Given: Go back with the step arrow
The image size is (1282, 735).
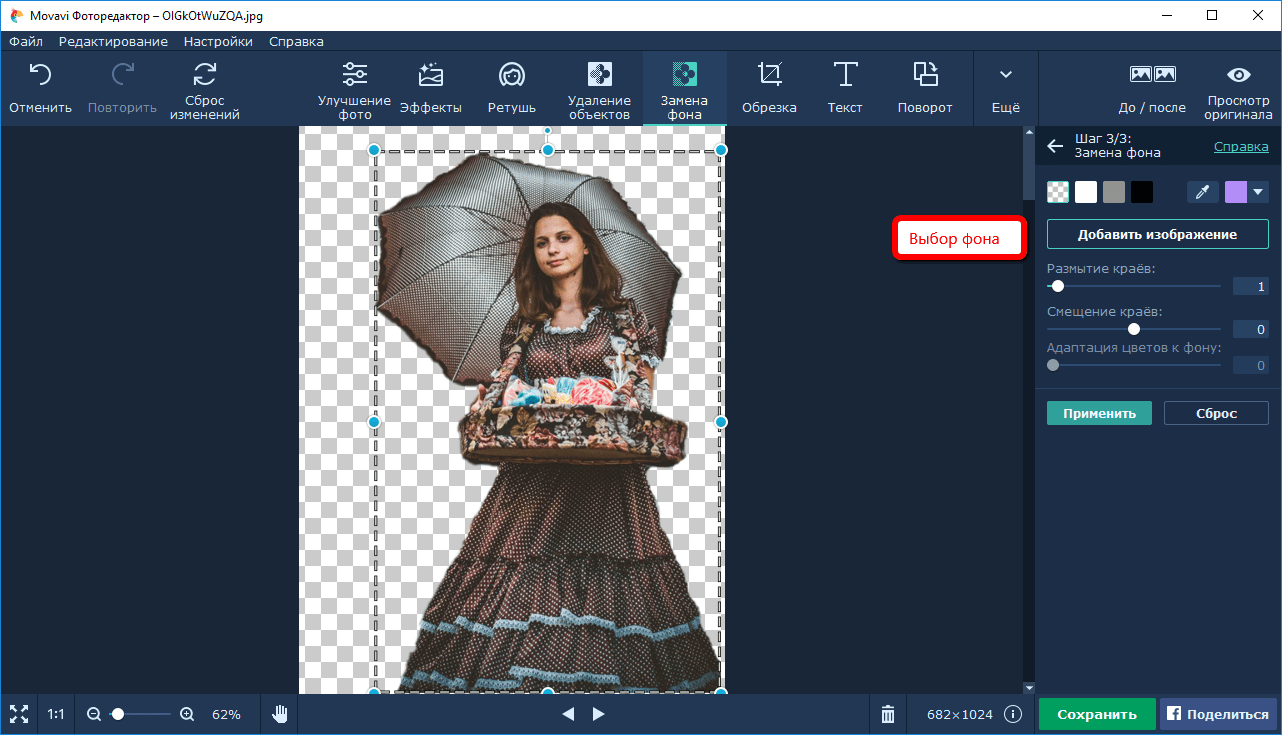Looking at the screenshot, I should point(1055,146).
